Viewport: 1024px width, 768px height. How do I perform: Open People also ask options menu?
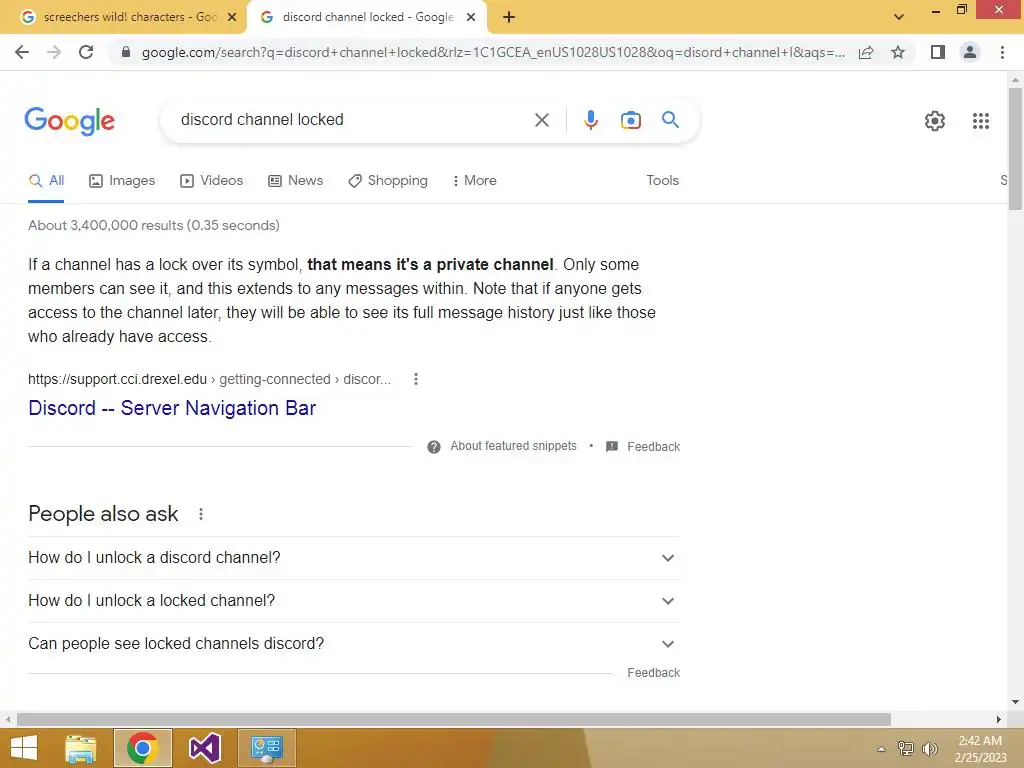pos(200,515)
